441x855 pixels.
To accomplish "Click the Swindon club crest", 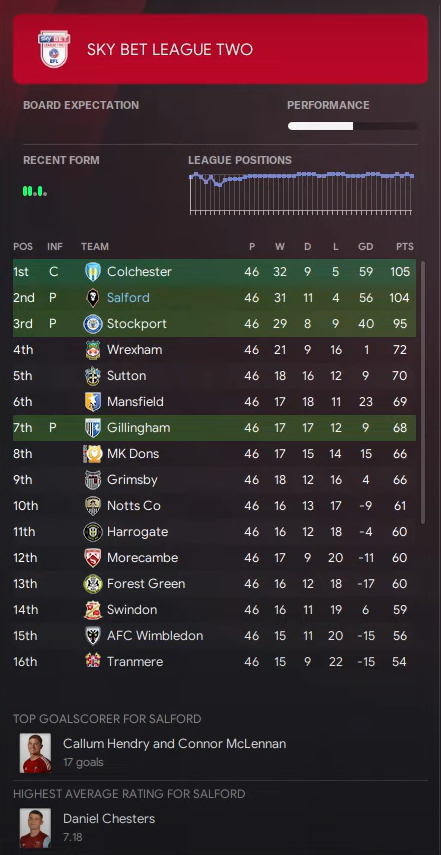I will point(93,610).
